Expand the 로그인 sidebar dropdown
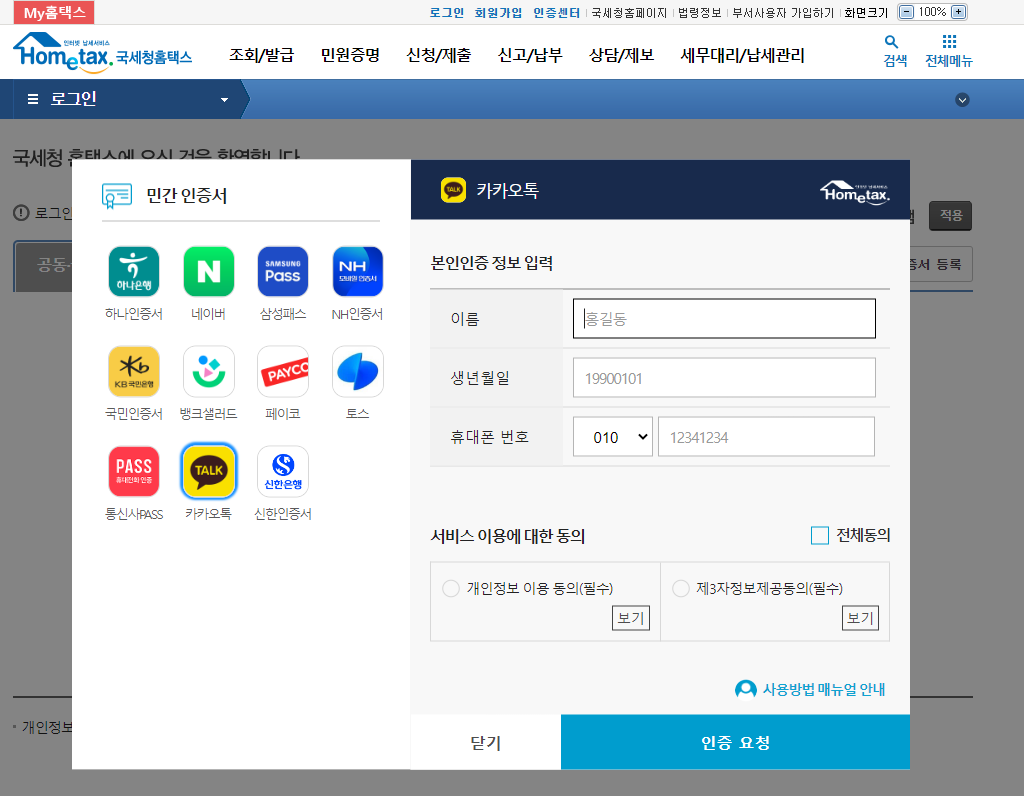 coord(224,99)
